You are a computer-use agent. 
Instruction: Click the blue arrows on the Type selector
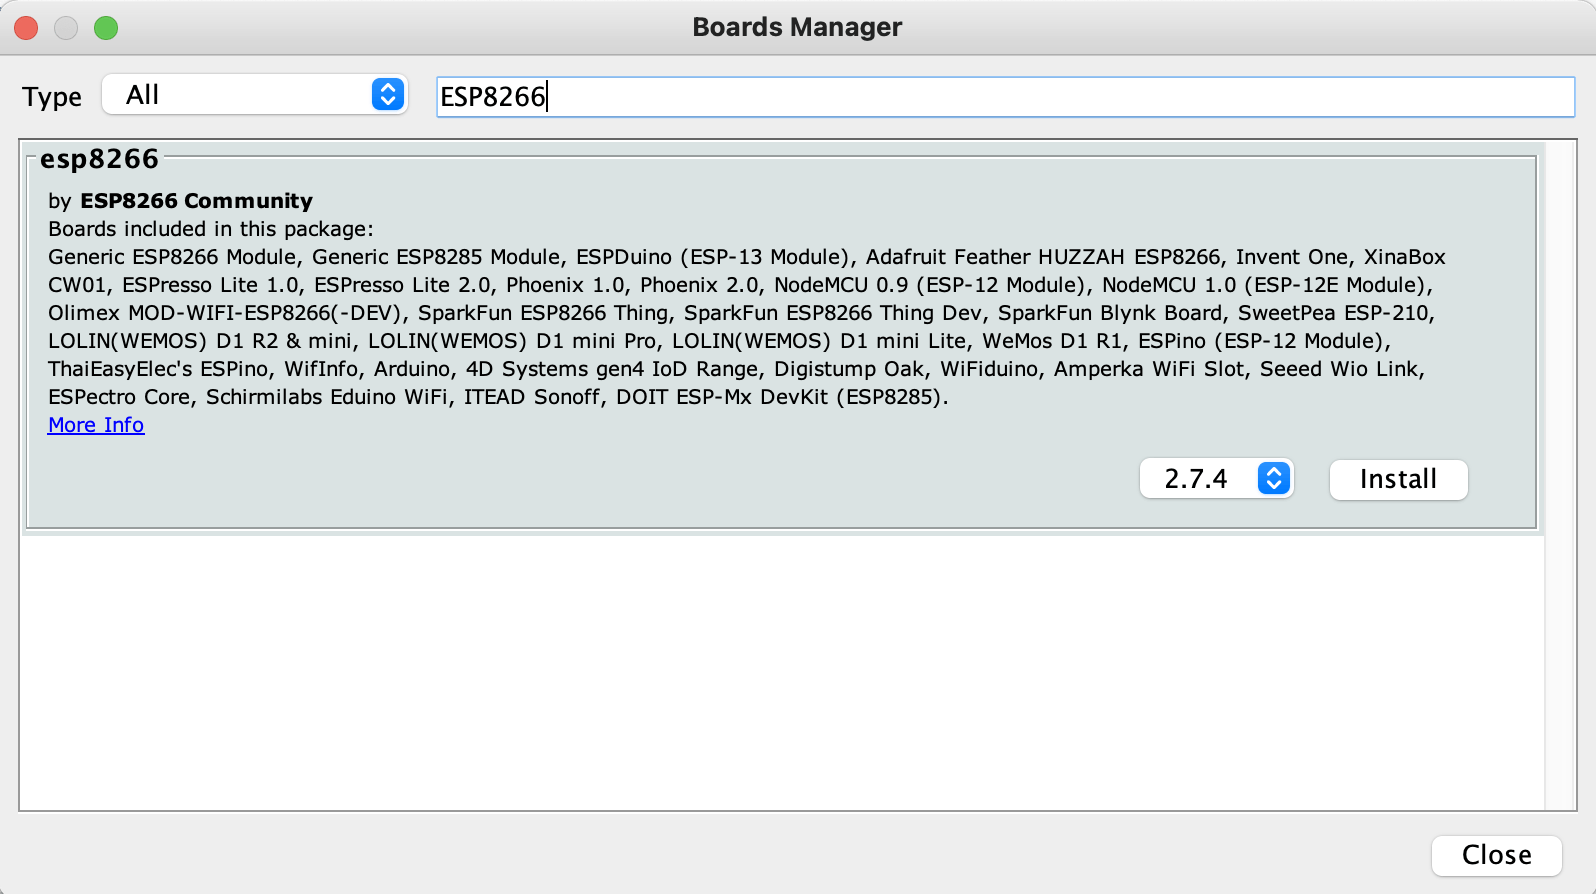388,95
